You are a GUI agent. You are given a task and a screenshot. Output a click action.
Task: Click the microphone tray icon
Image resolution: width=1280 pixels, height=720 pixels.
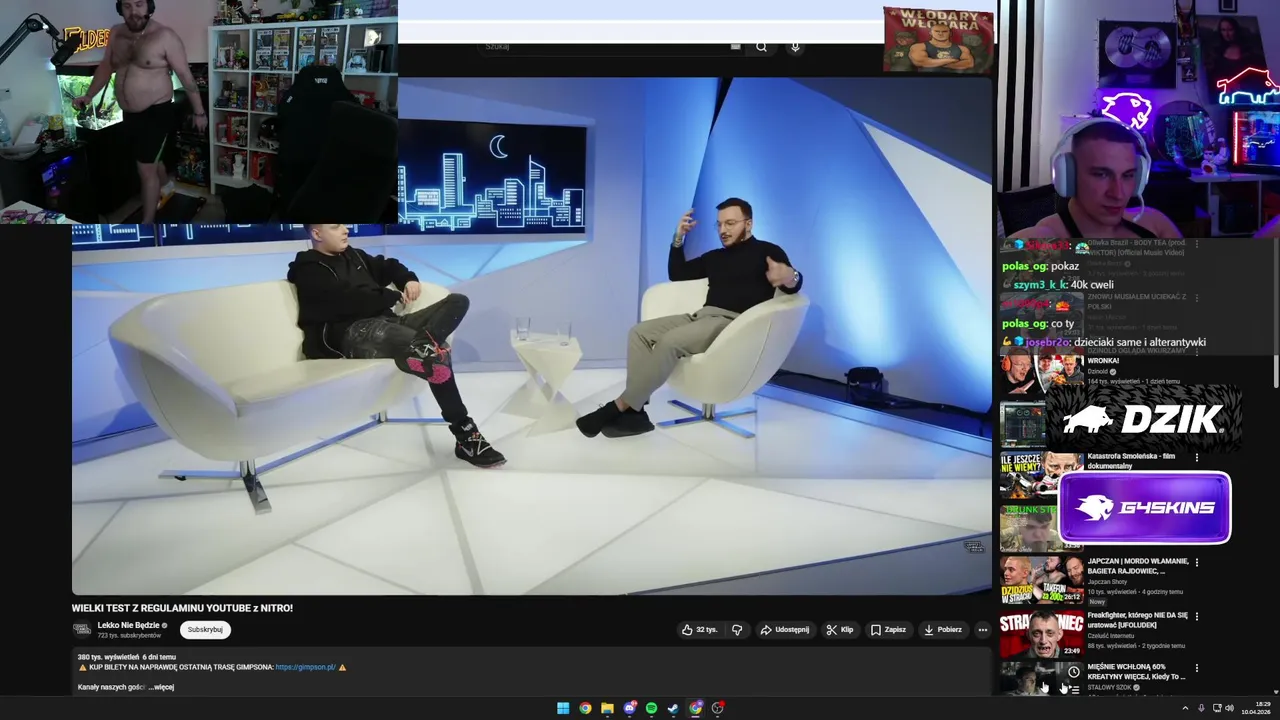[x=1201, y=708]
